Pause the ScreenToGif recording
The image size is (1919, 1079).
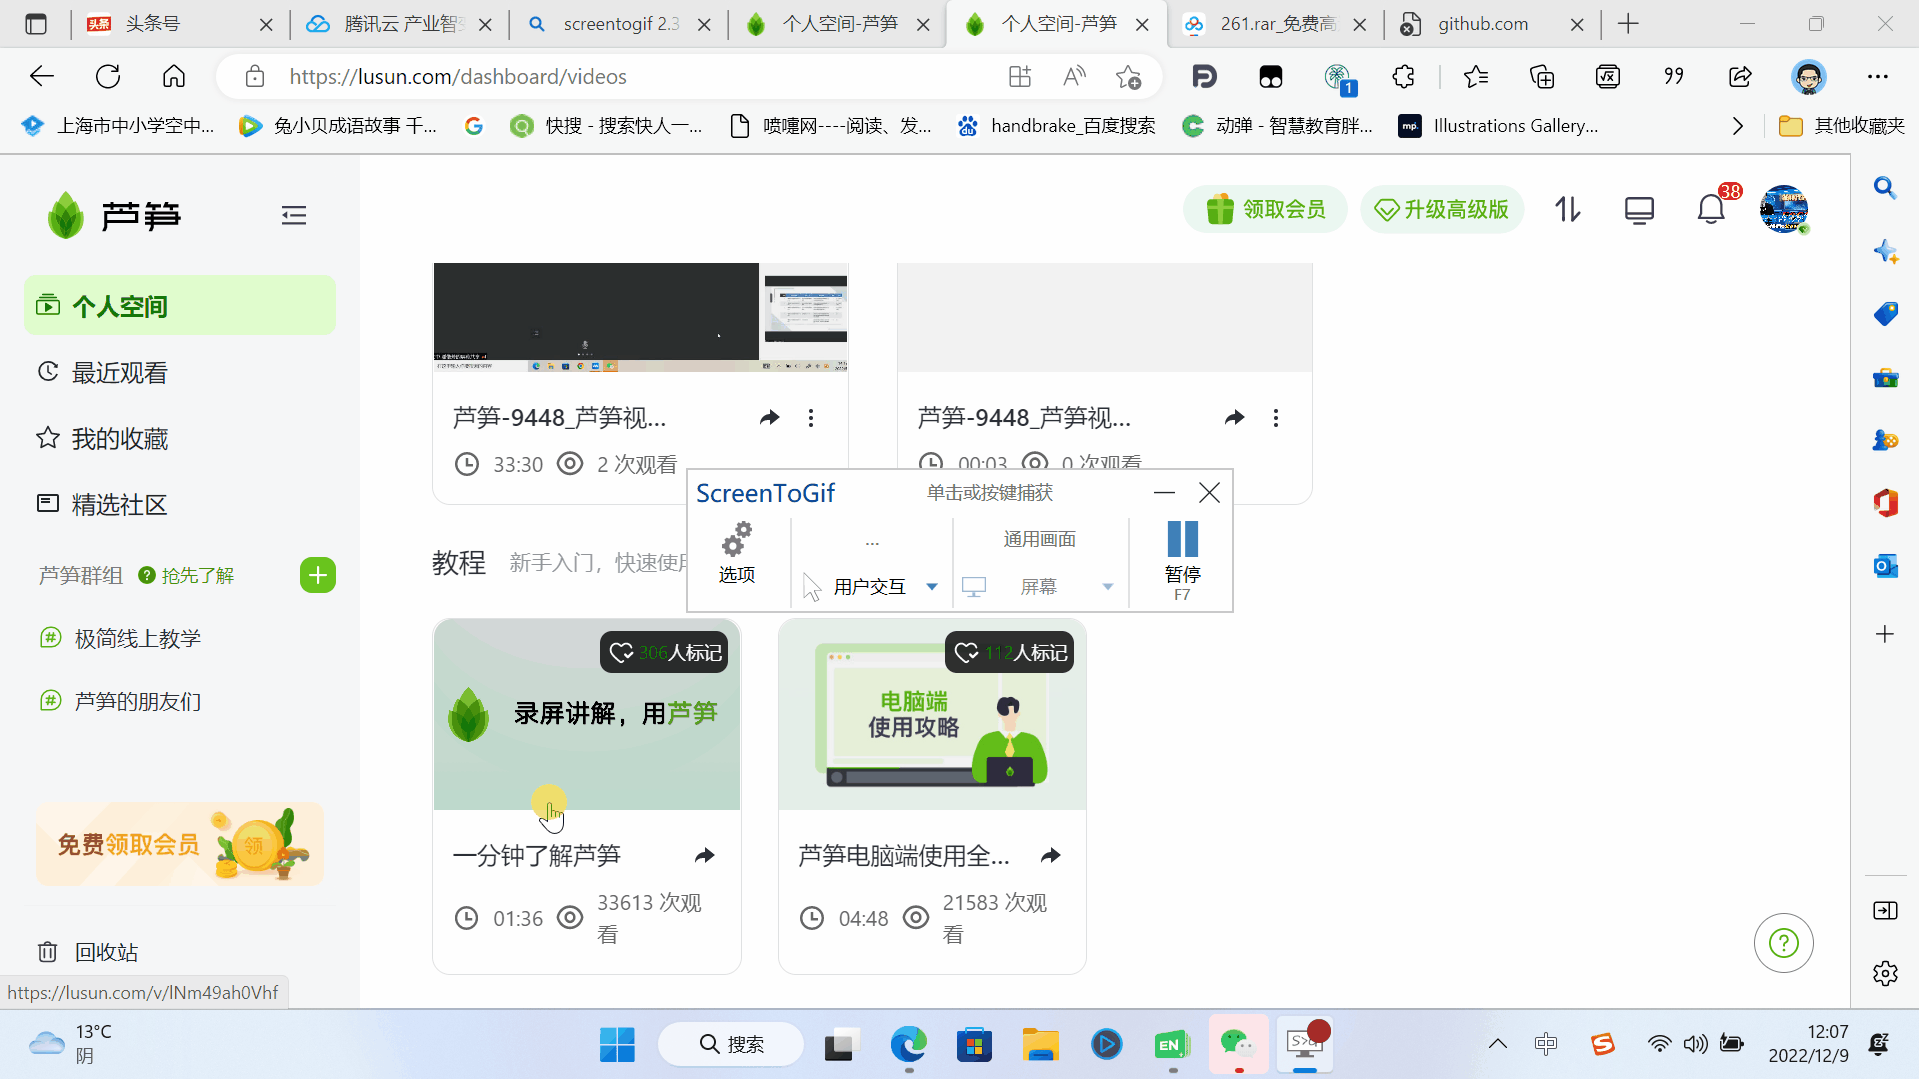[x=1182, y=560]
